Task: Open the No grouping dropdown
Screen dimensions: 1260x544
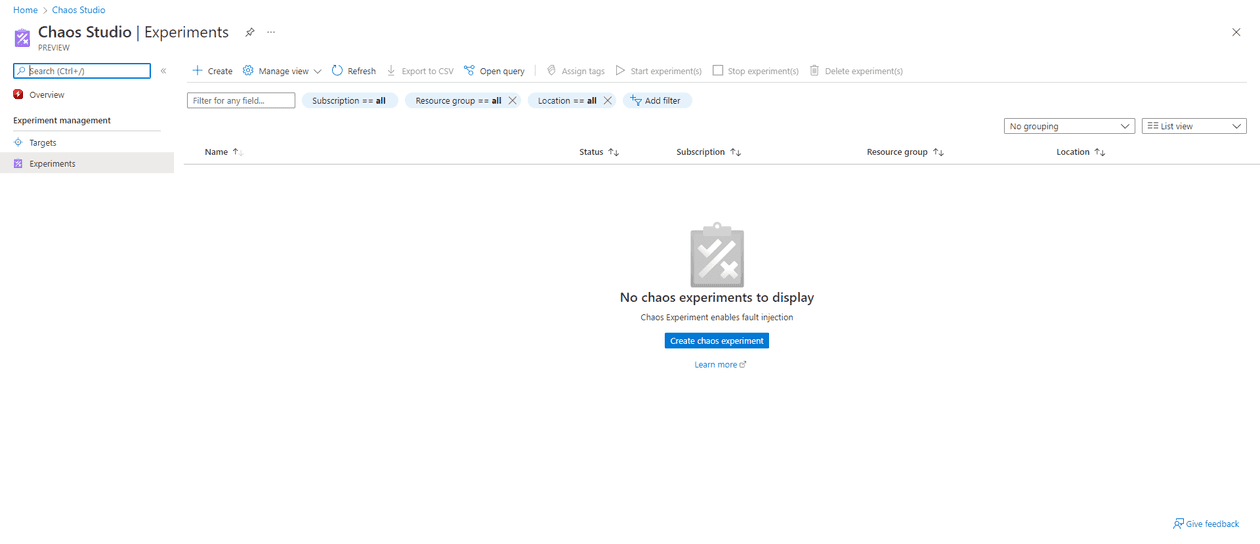Action: 1069,126
